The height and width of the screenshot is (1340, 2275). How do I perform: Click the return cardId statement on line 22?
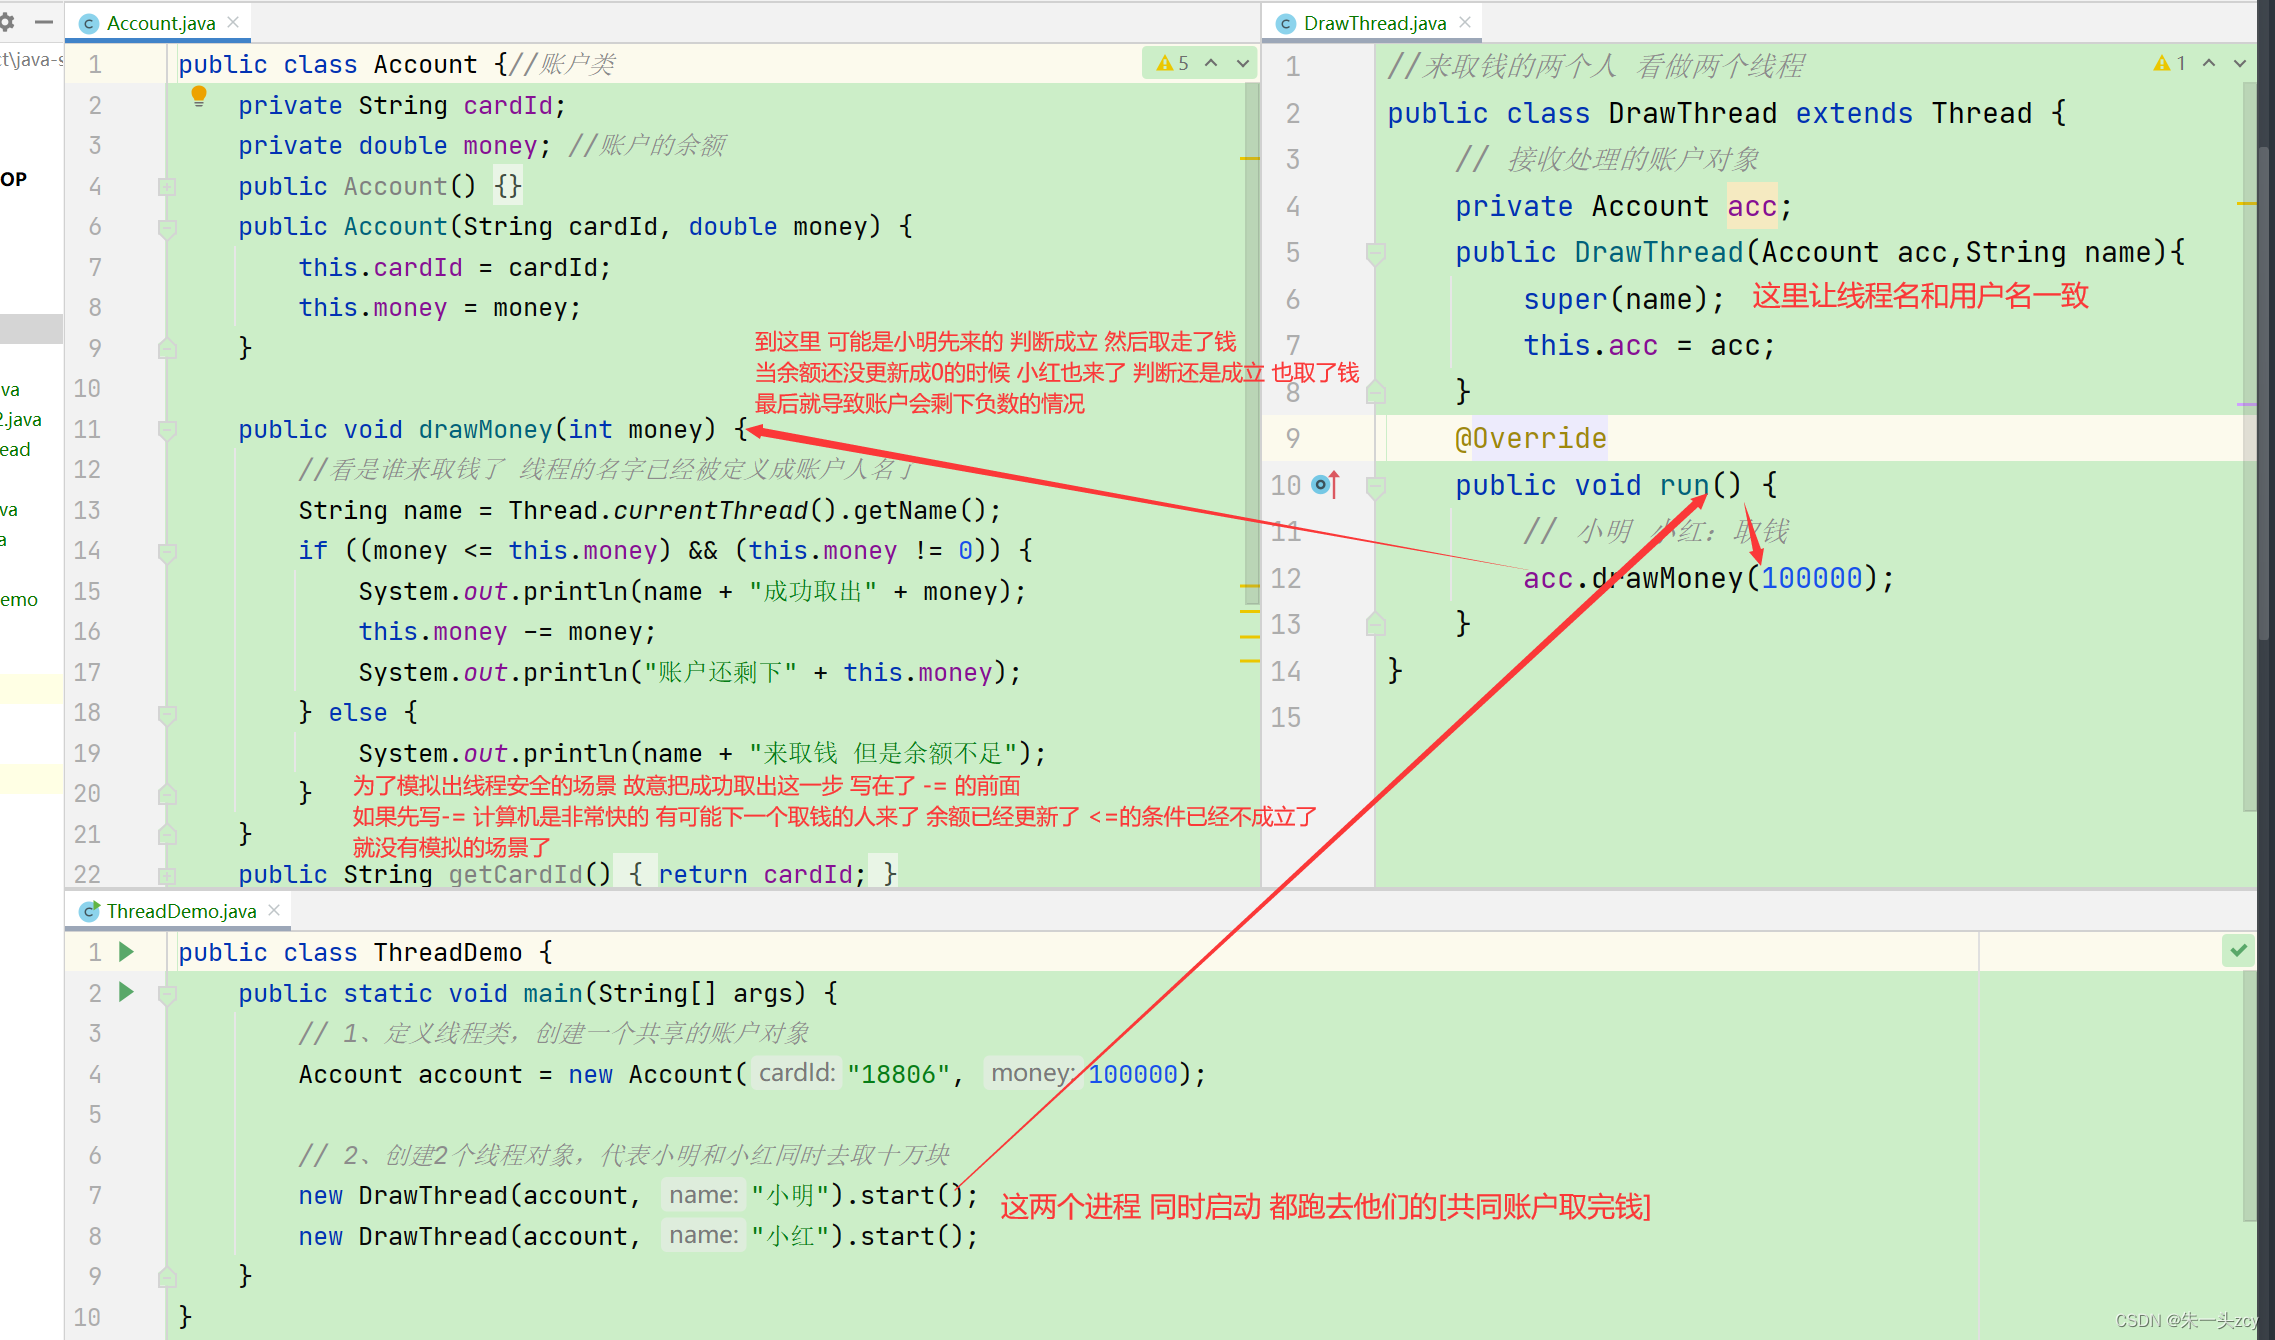[762, 875]
